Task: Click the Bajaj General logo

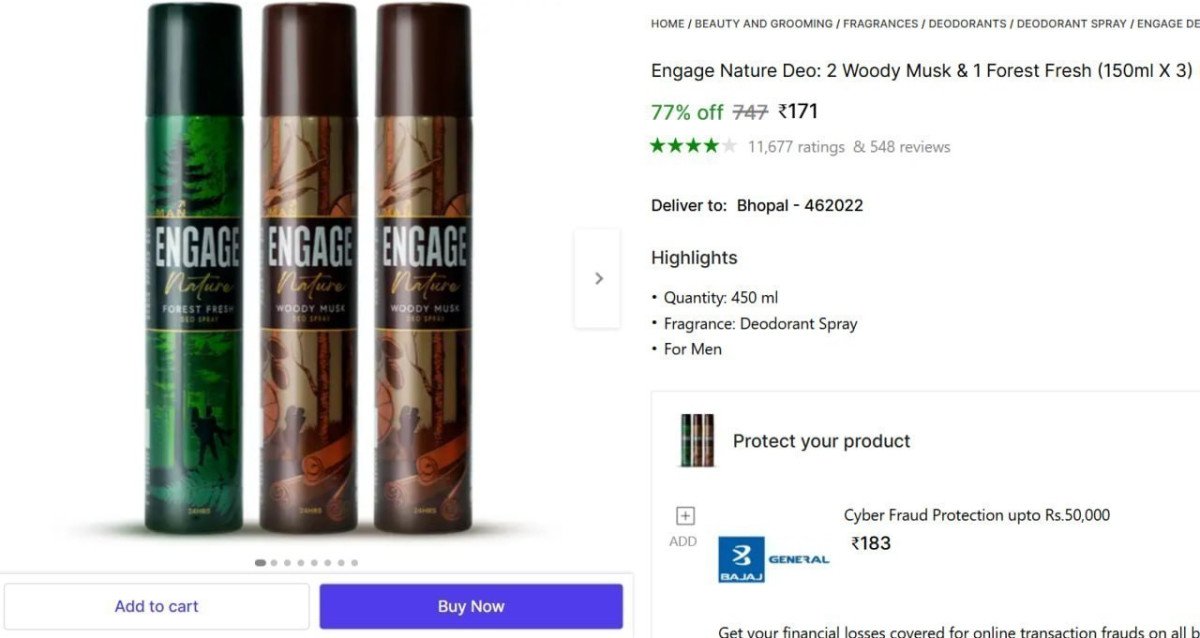Action: (774, 559)
